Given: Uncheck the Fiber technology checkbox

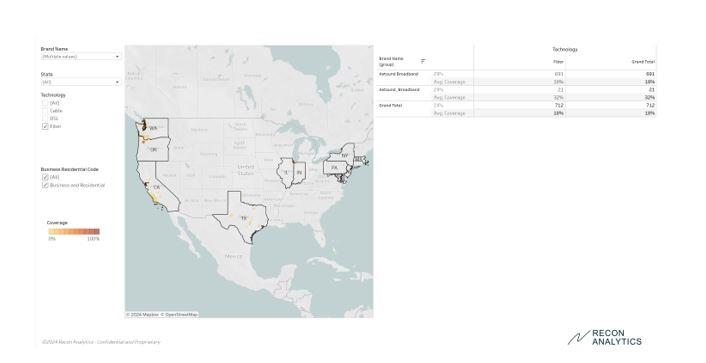Looking at the screenshot, I should coord(45,127).
